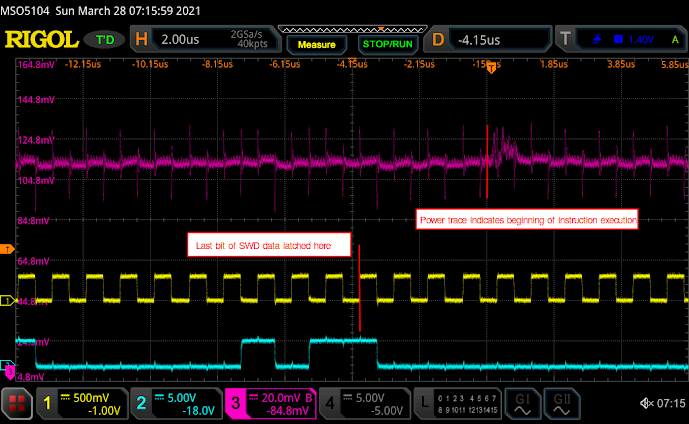Select the cyan channel 2 ground marker

[x=7, y=364]
